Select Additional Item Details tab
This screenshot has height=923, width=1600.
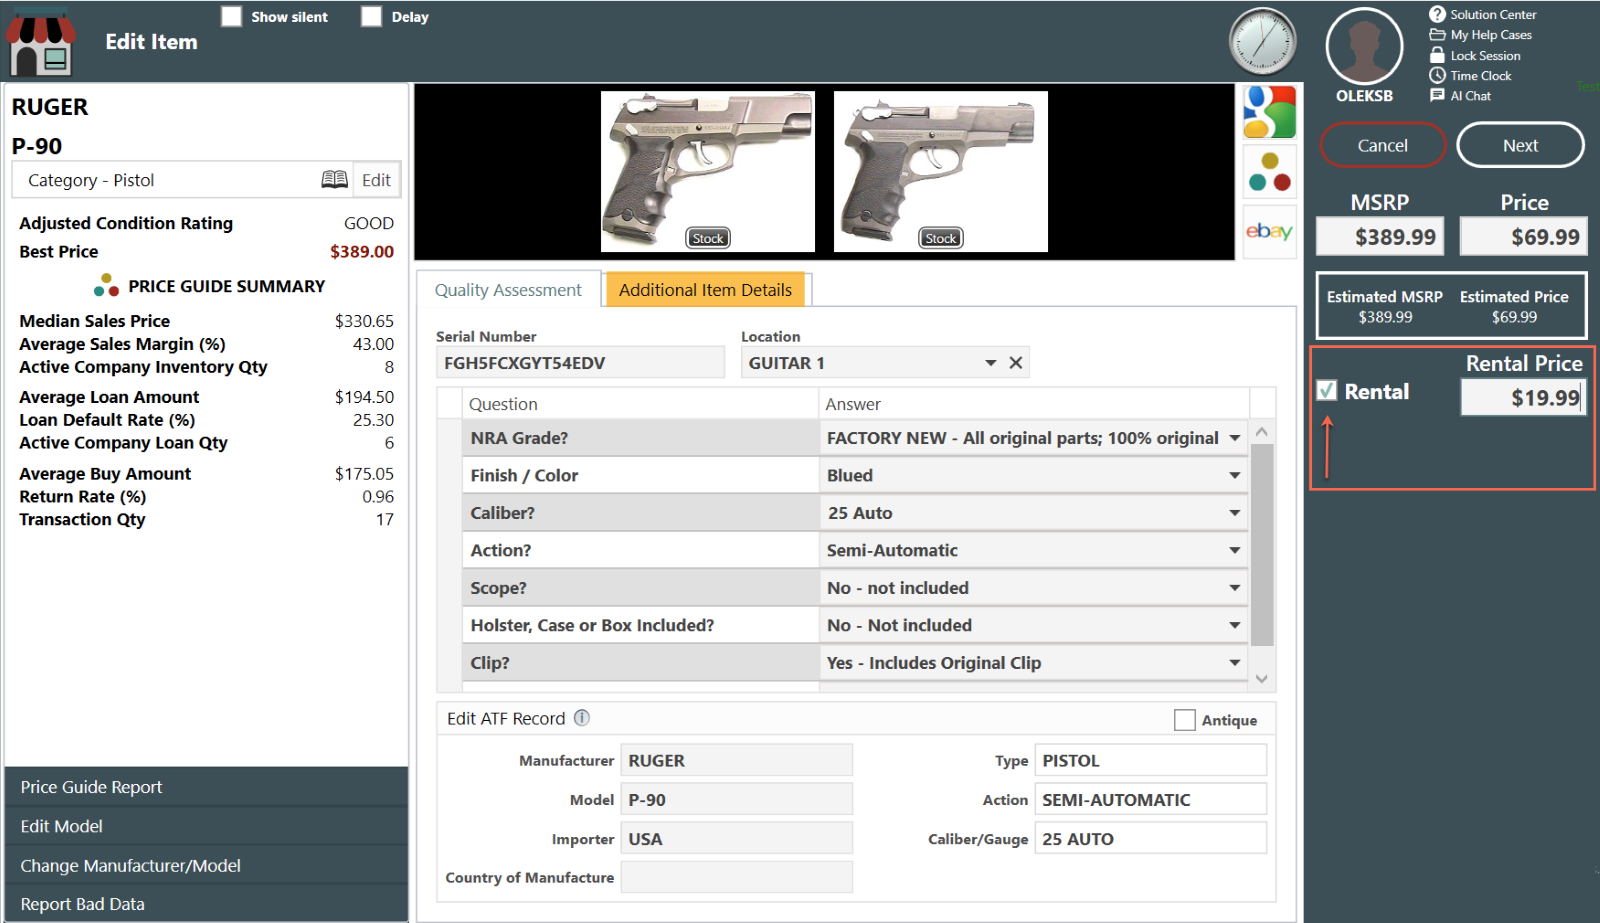(x=705, y=290)
